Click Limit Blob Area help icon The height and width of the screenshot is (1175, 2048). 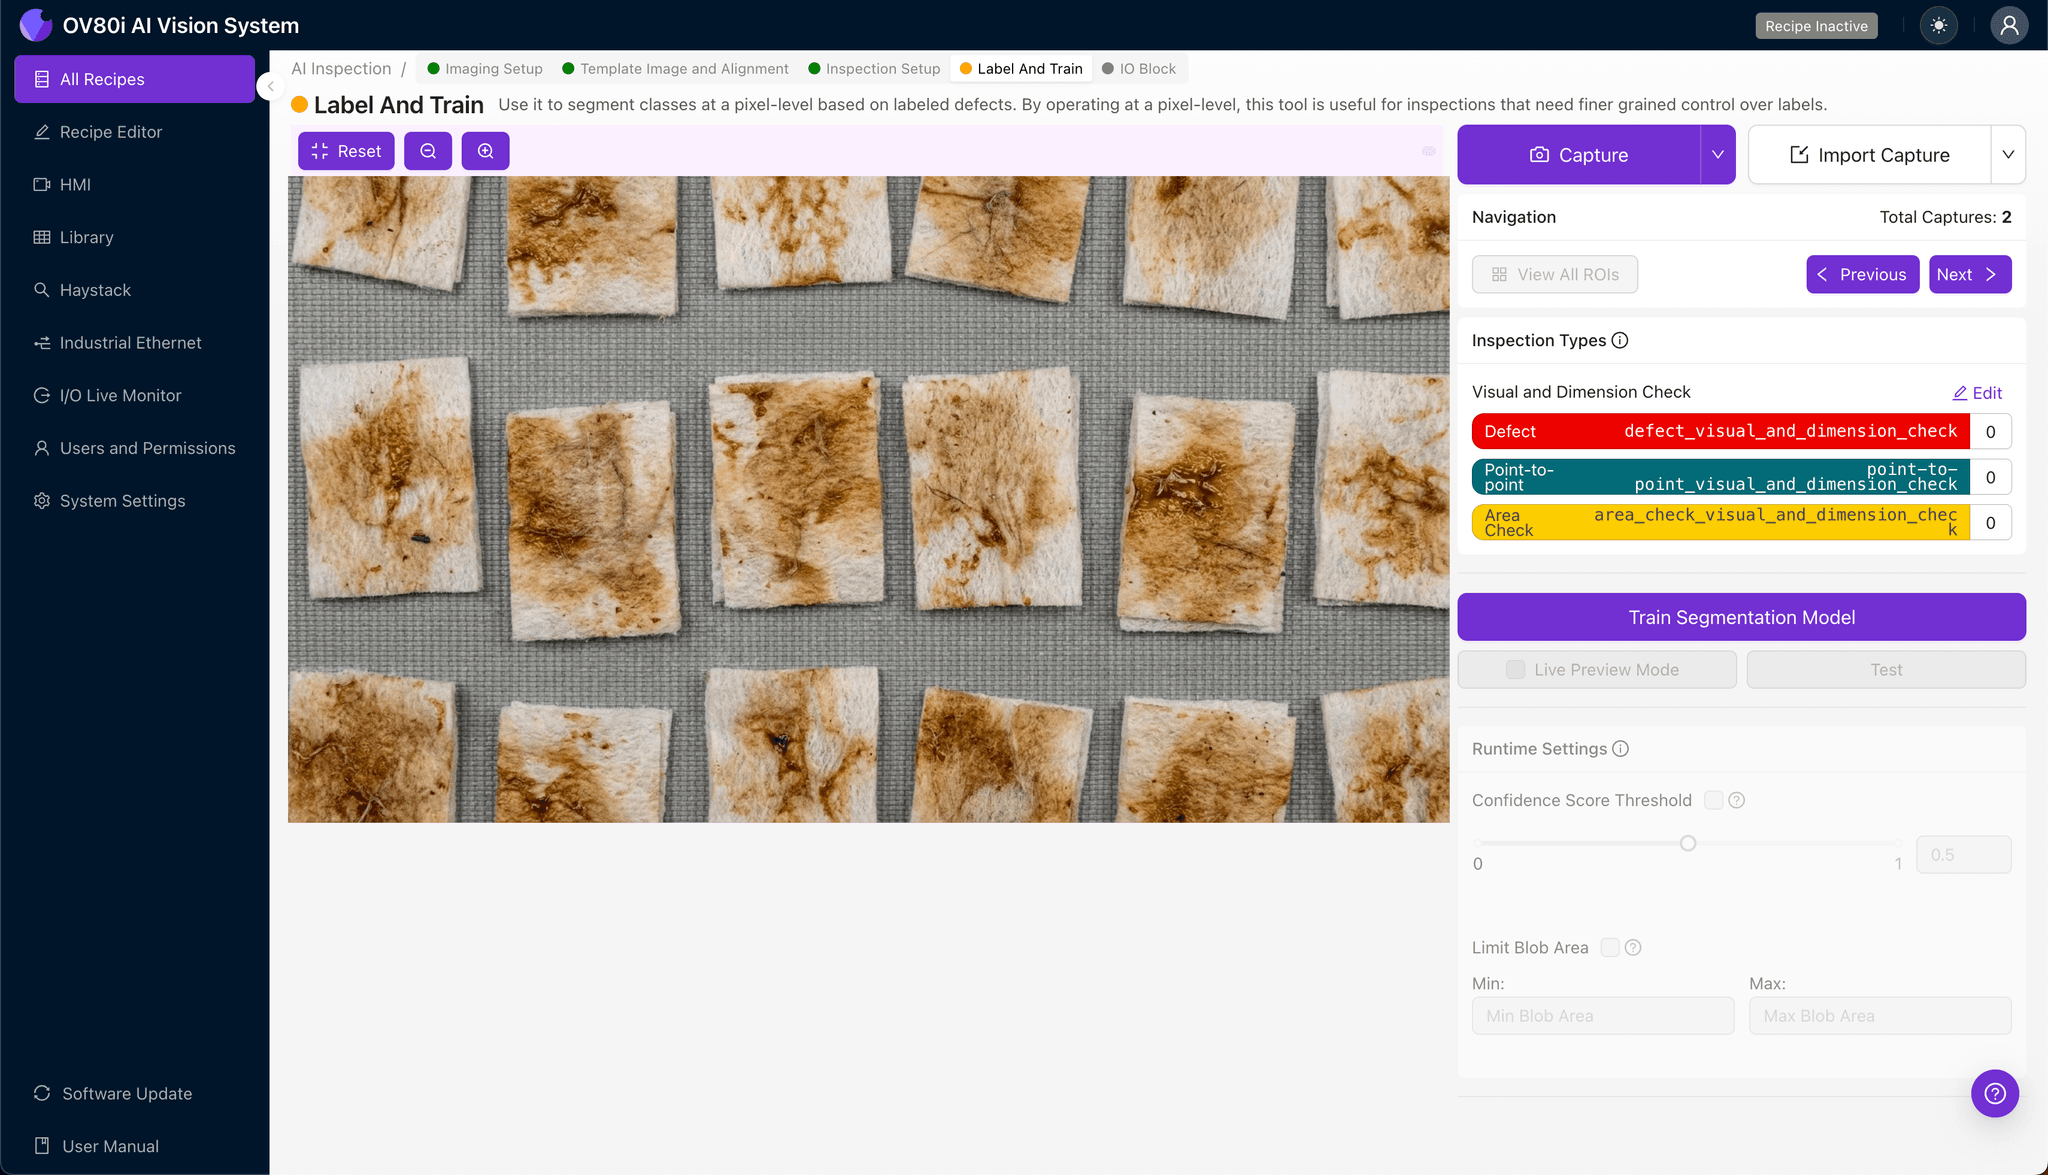click(1633, 947)
